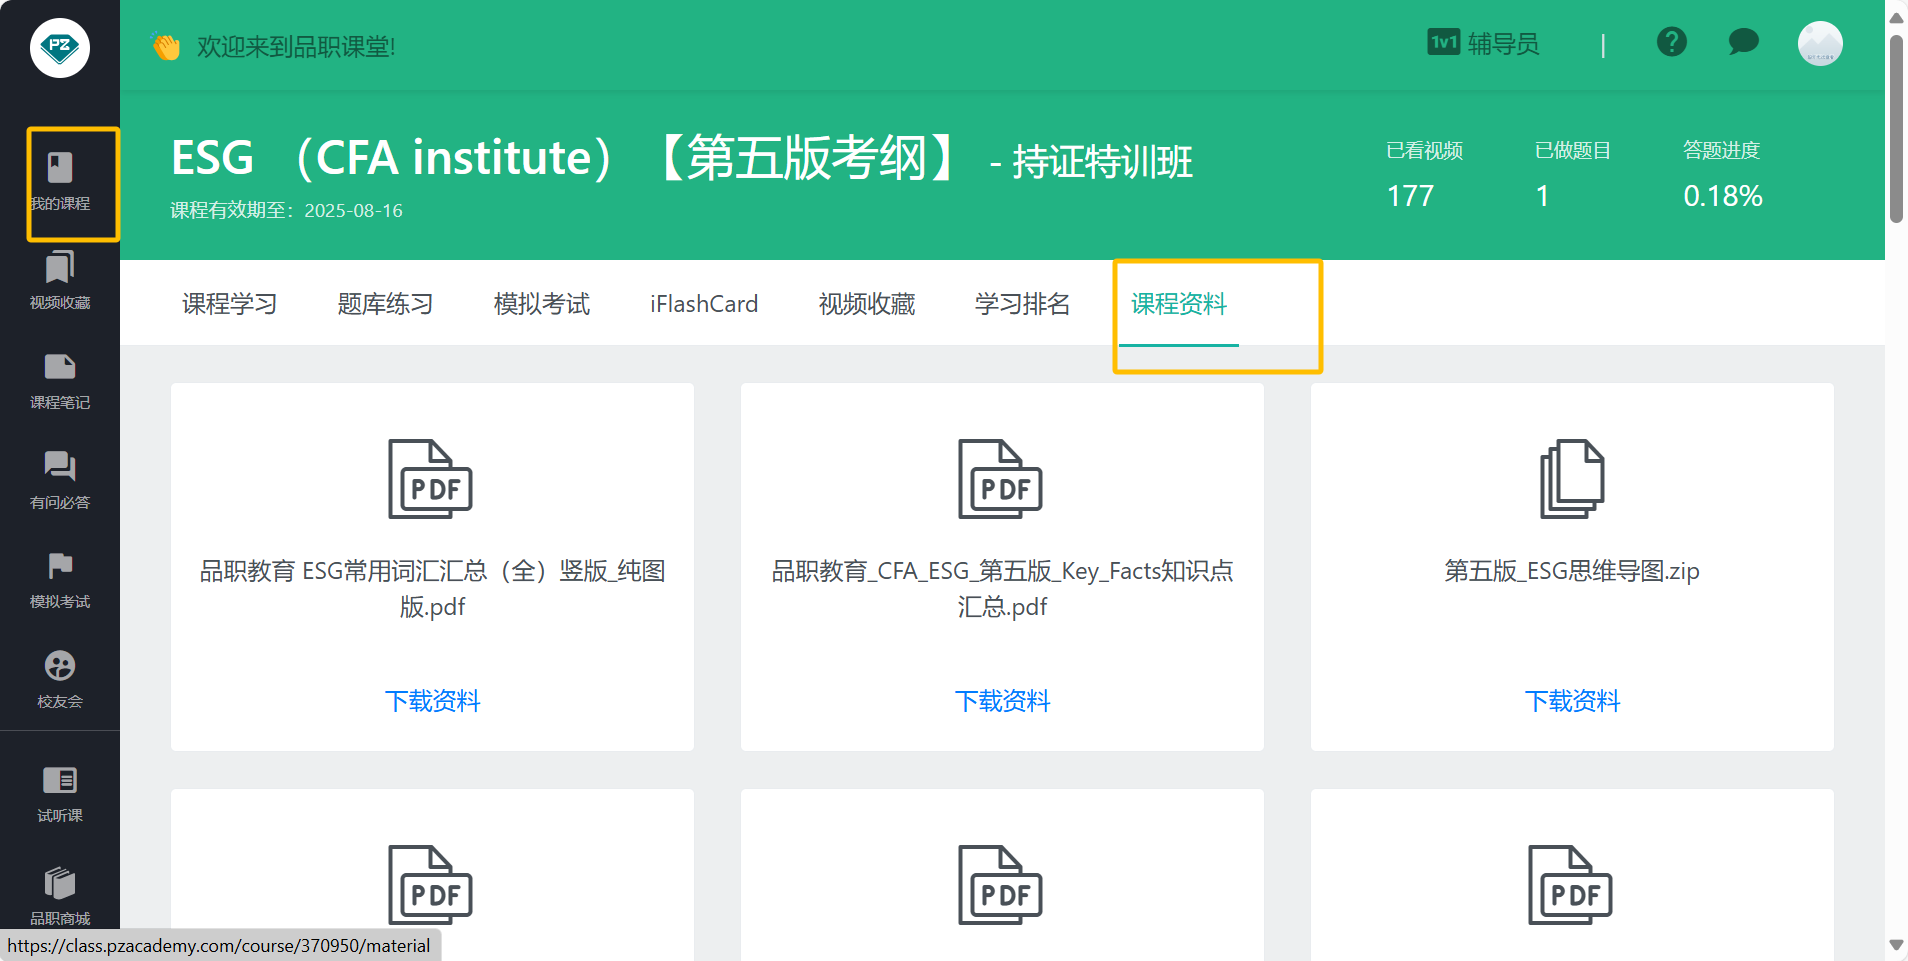Click the waving hand welcome icon

[166, 46]
